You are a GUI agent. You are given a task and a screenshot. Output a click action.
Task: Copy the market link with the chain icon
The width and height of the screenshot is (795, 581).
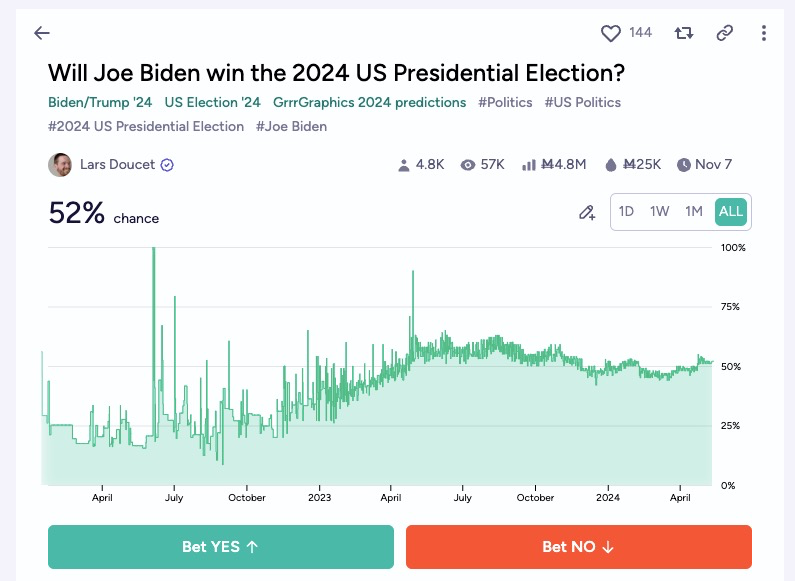(x=725, y=33)
